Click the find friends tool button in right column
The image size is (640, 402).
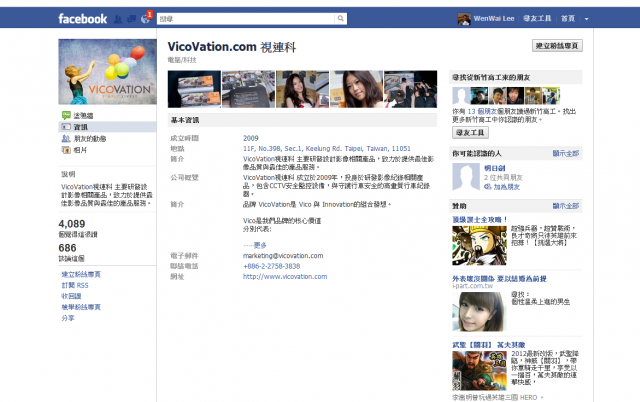click(470, 133)
